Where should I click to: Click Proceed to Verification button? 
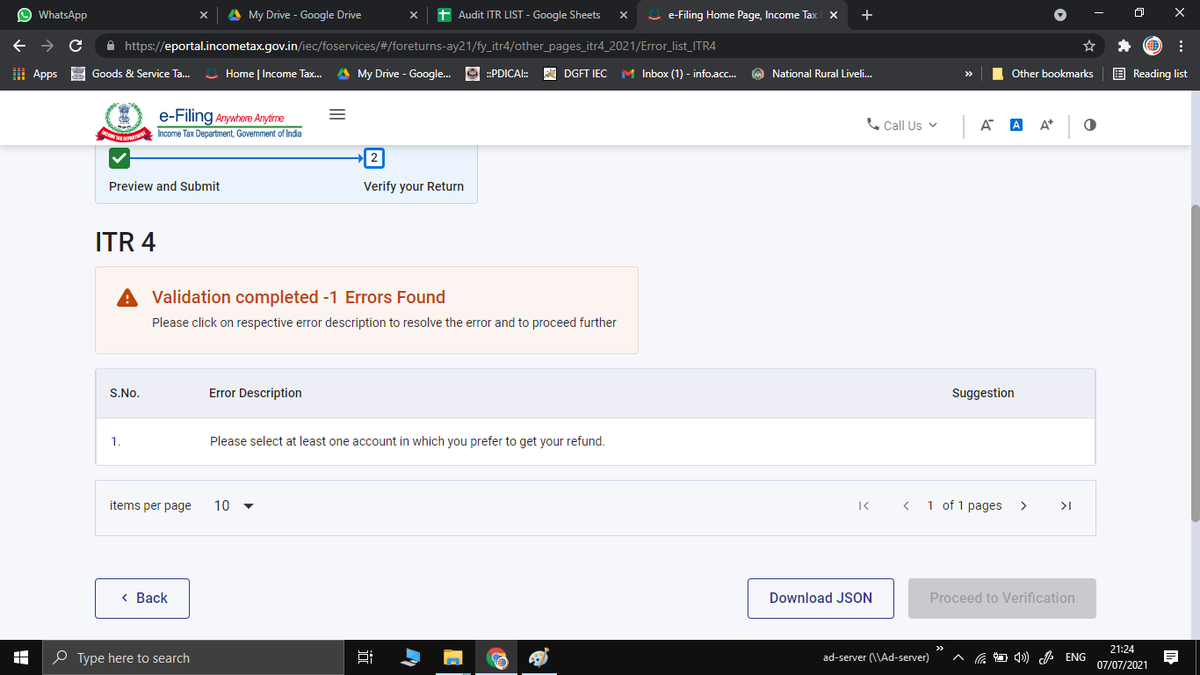coord(1002,598)
